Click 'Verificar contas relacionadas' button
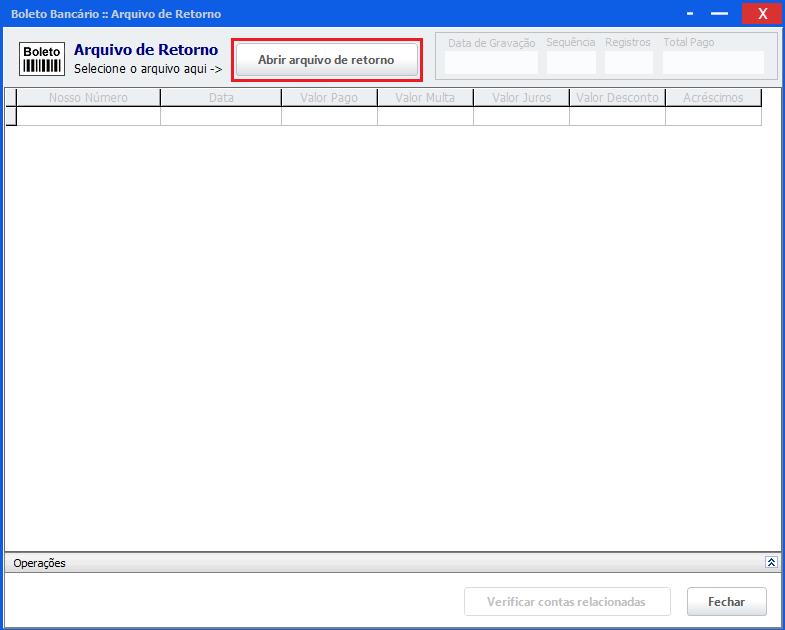 pos(567,601)
